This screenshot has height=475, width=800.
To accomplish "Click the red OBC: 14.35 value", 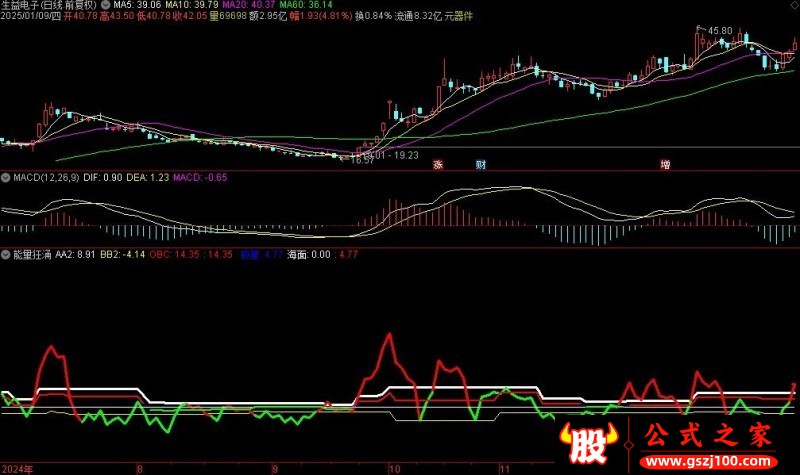I will [174, 254].
